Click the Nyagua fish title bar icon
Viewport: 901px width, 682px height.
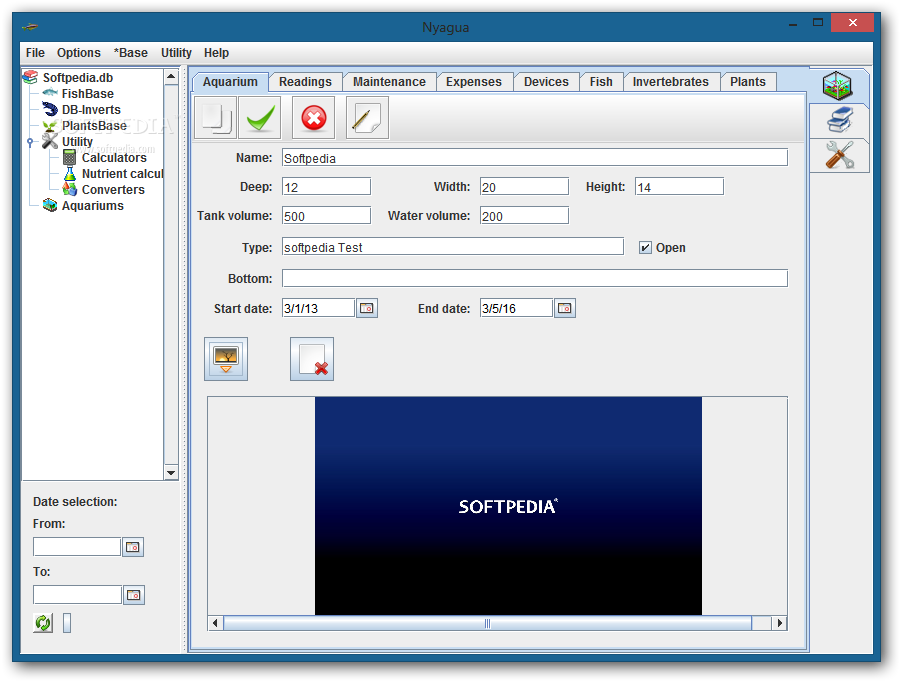[30, 26]
